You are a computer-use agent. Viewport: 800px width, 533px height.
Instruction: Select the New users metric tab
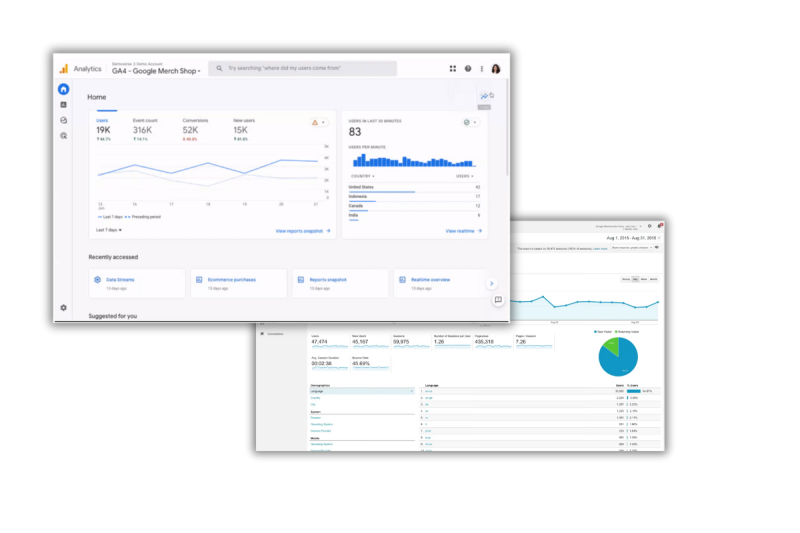[244, 130]
